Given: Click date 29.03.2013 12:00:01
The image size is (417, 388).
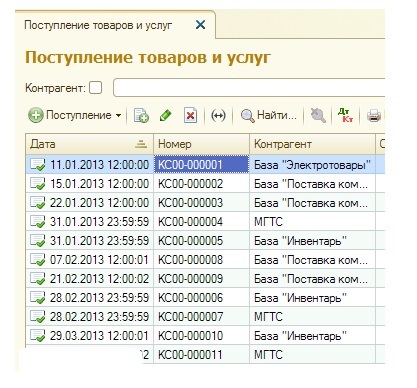Looking at the screenshot, I should click(99, 336).
